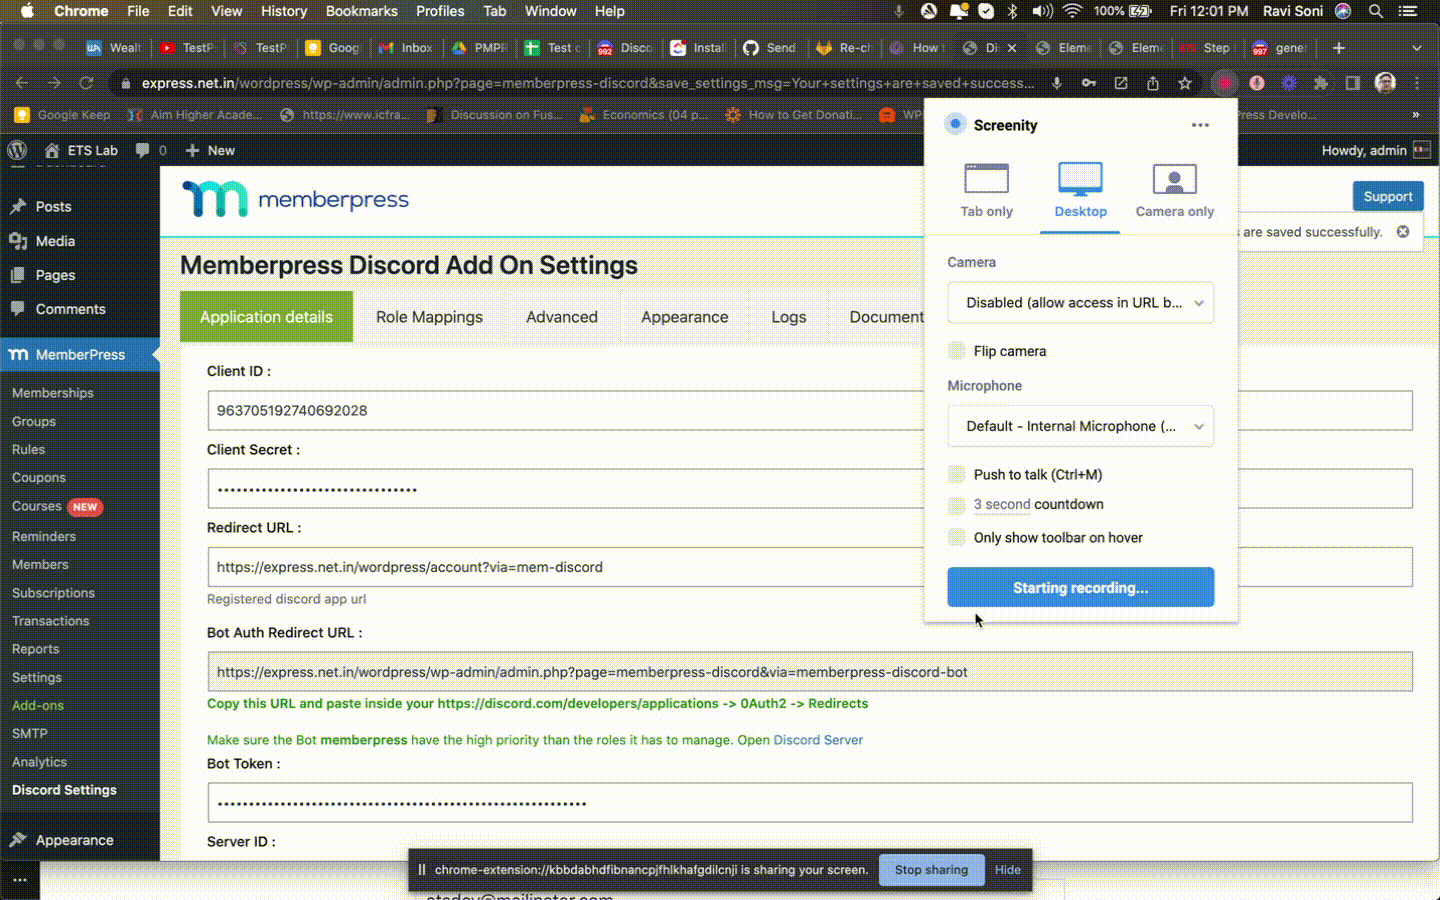1440x900 pixels.
Task: Open Howdy, admin account menu
Action: 1376,150
